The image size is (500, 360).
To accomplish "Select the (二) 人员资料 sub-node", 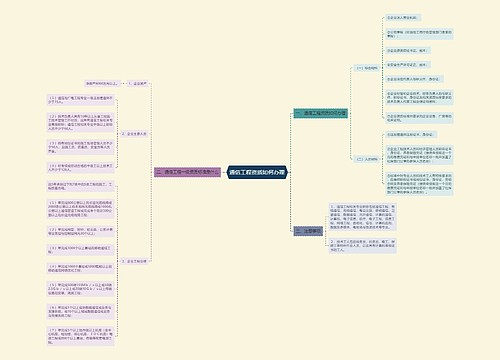I will 367,159.
